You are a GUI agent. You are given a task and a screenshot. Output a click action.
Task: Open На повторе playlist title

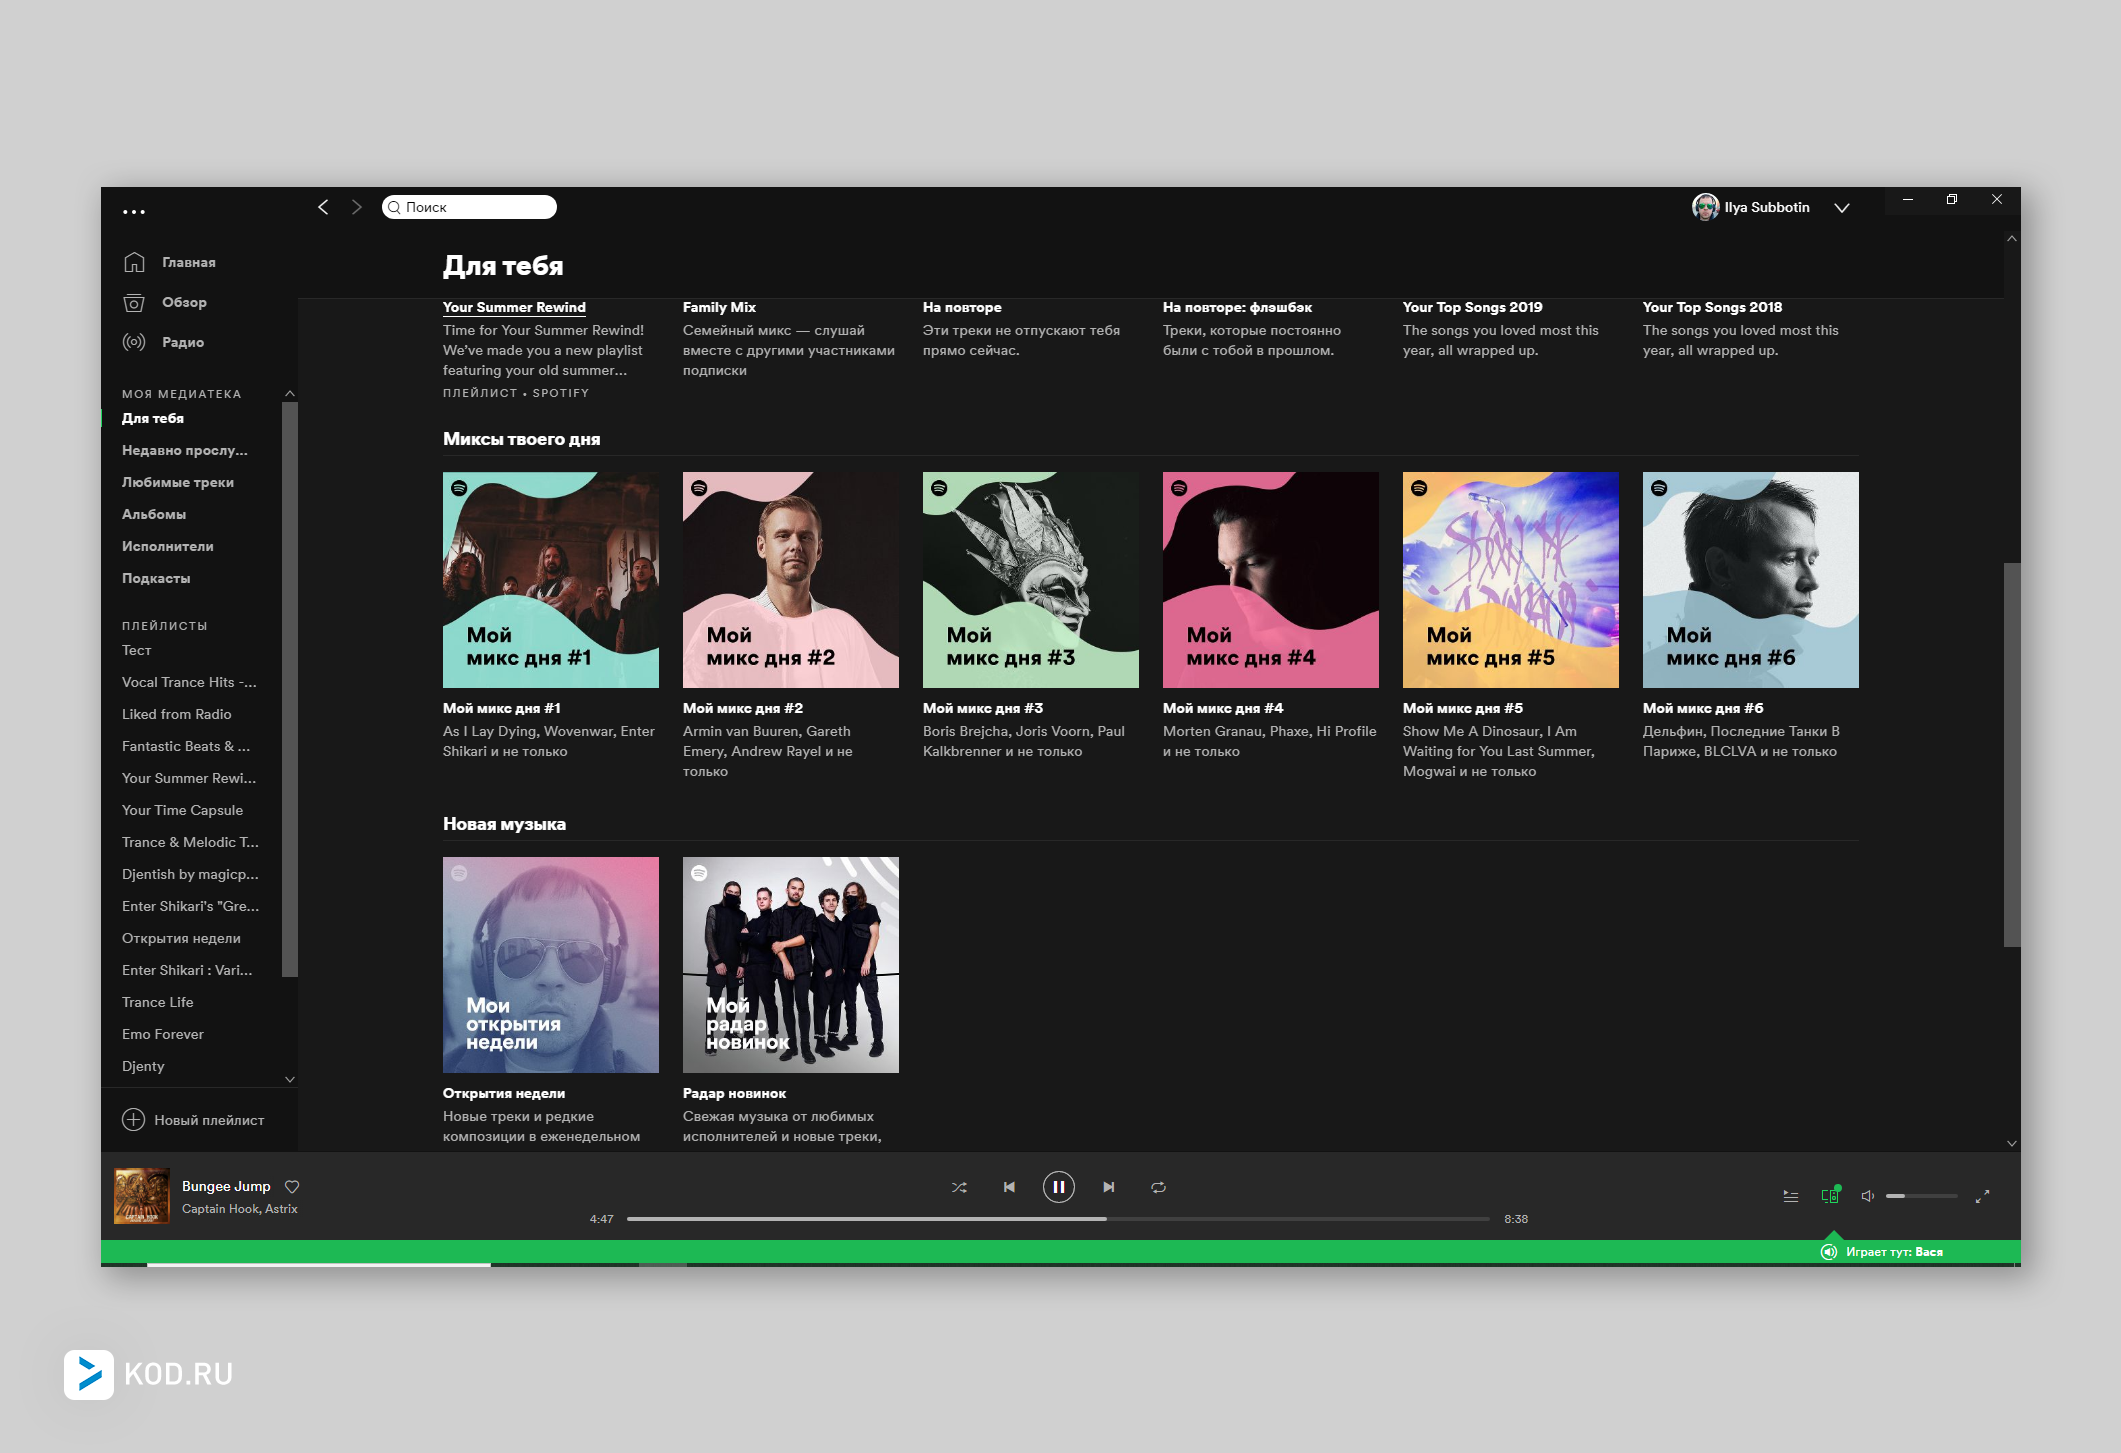[x=962, y=307]
